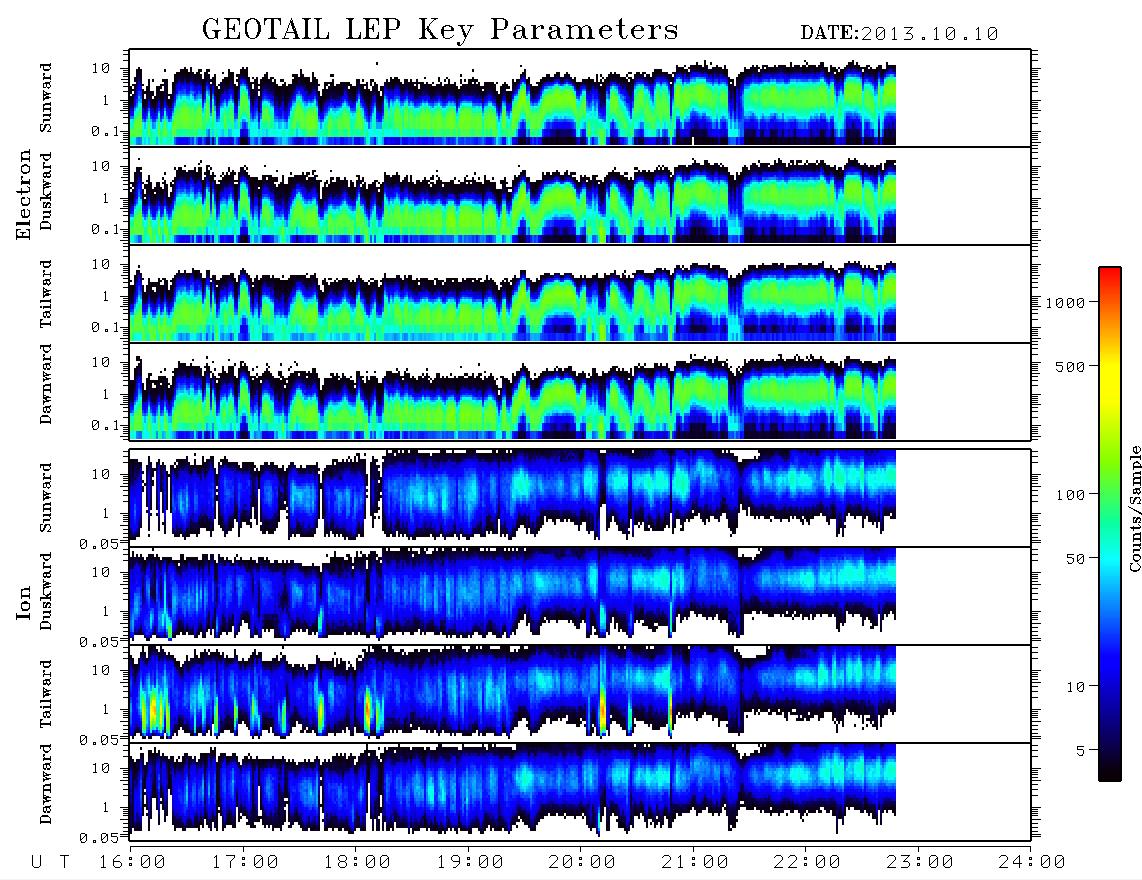Select the 20:00 time tick label
Screen dimensions: 1142x880
pyautogui.click(x=582, y=863)
